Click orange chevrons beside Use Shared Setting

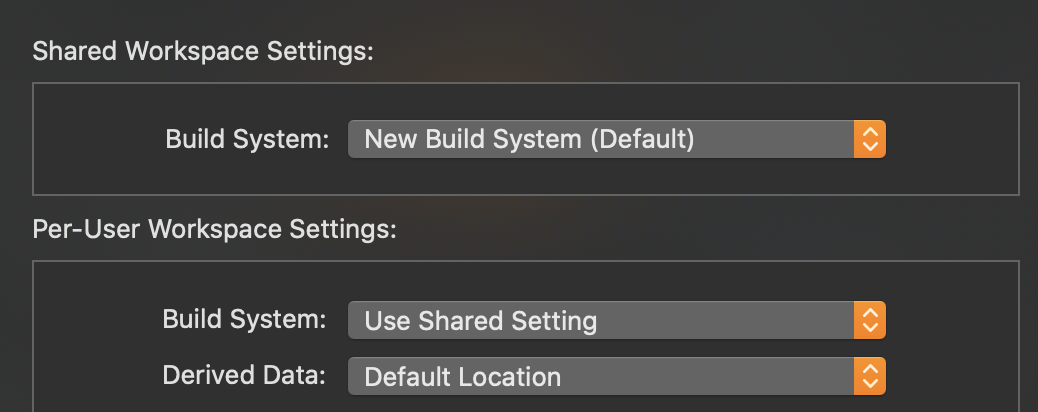(x=870, y=321)
